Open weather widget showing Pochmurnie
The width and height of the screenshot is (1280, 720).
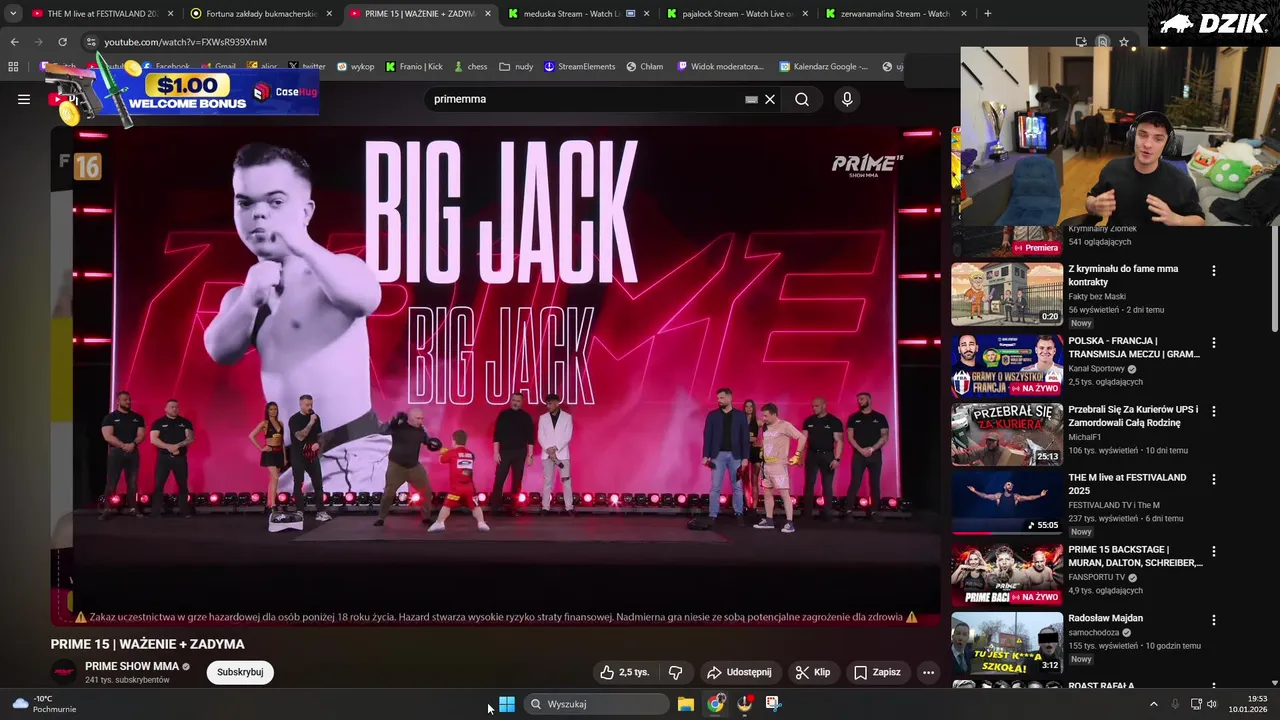coord(45,704)
